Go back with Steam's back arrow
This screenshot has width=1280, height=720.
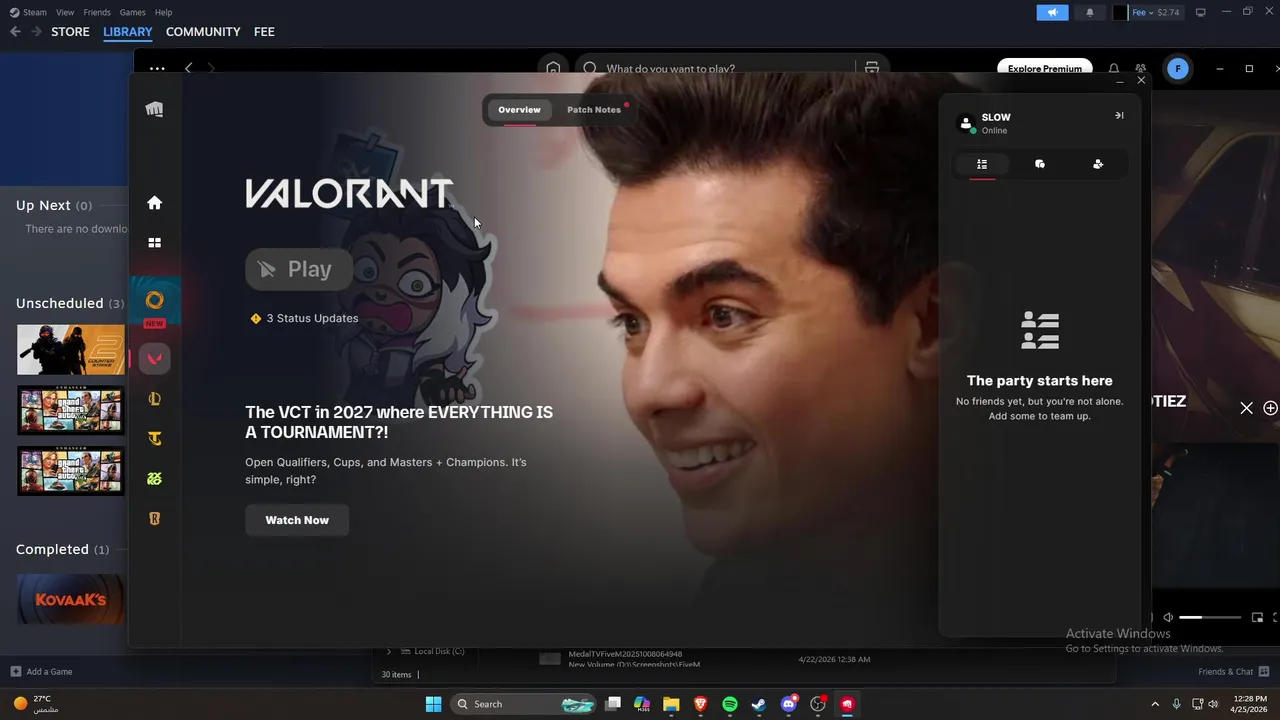[15, 32]
